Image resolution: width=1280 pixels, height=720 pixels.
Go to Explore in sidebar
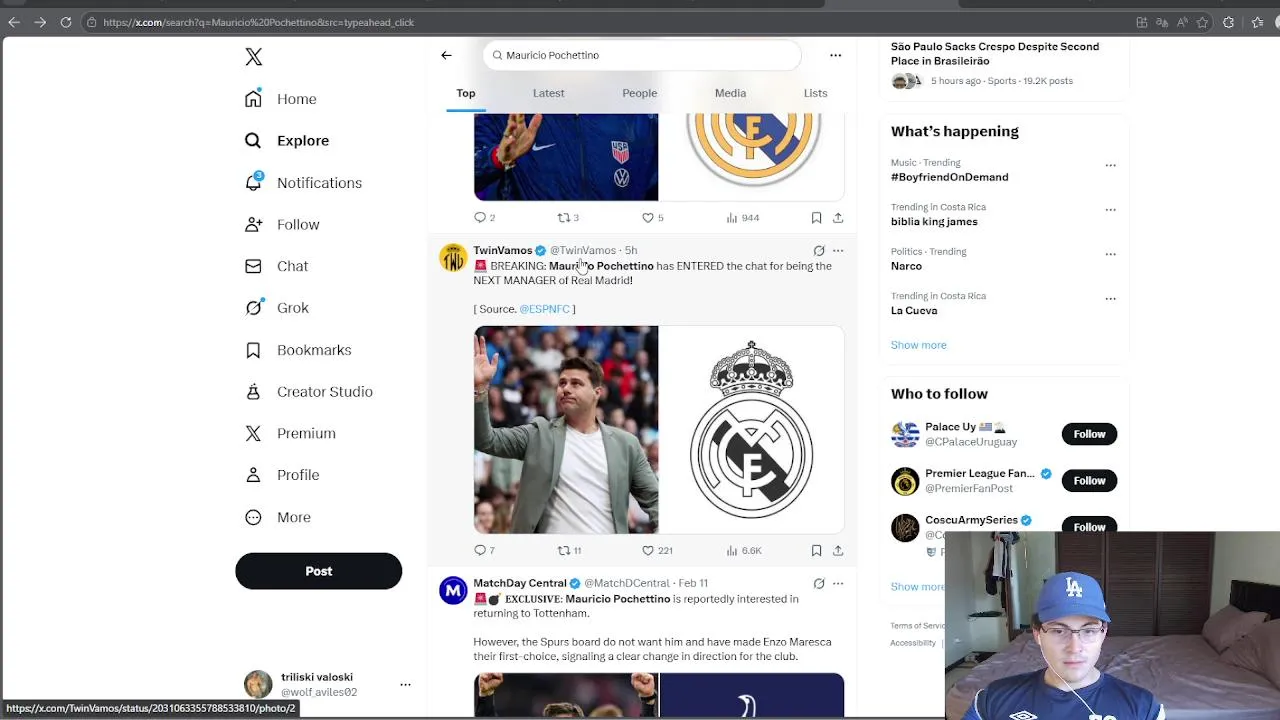coord(287,141)
